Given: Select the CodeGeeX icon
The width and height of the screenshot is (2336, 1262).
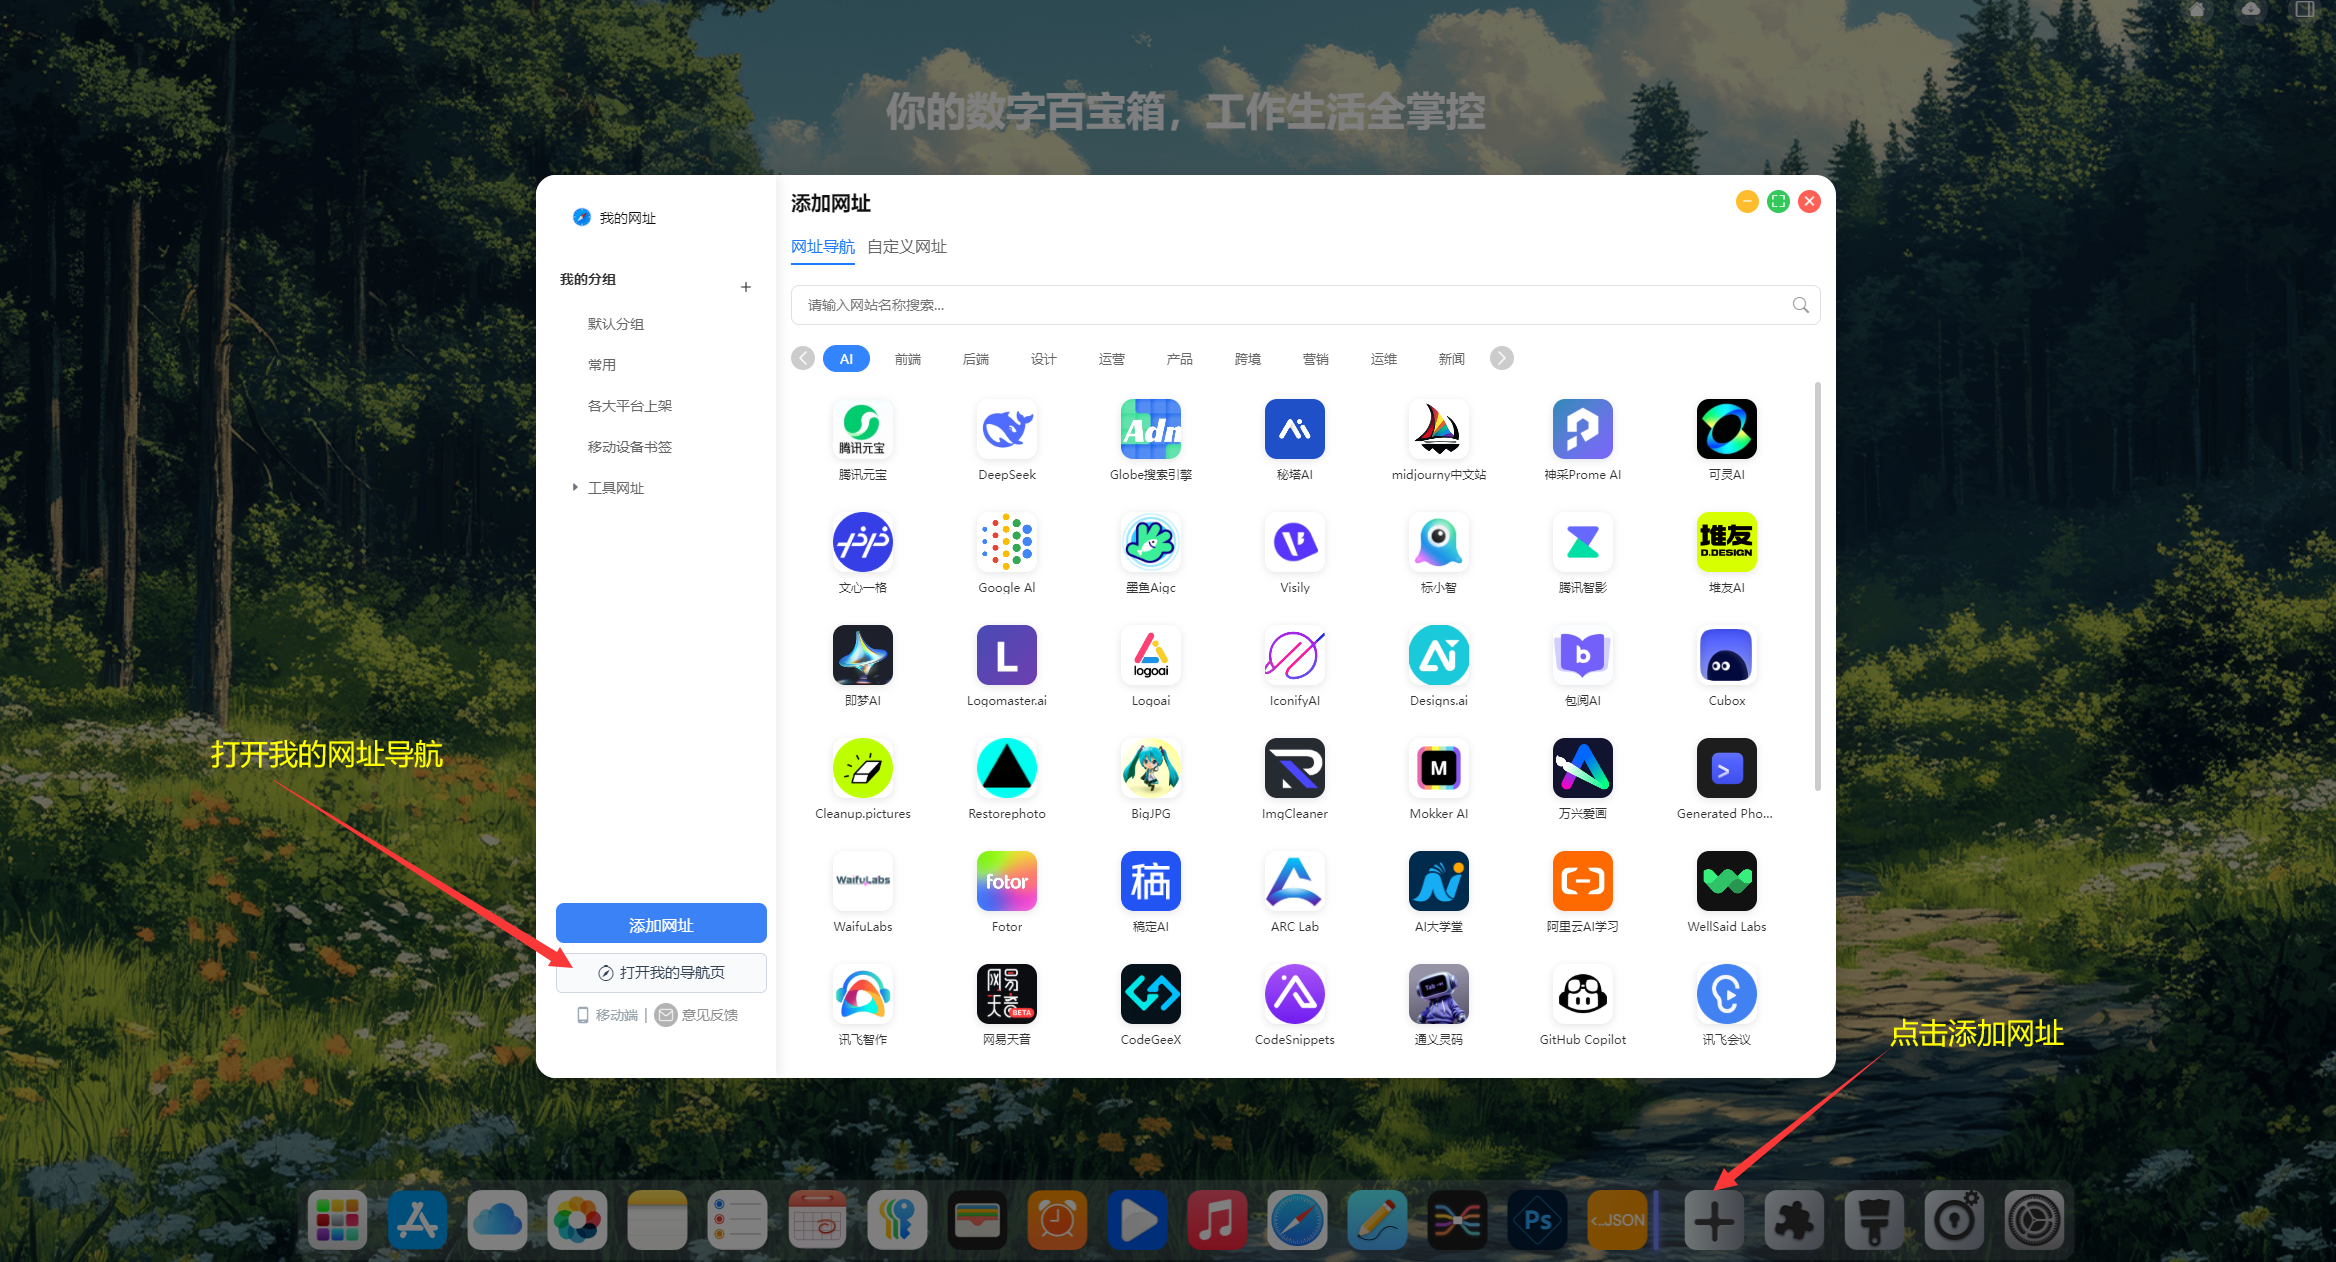Looking at the screenshot, I should coord(1150,994).
